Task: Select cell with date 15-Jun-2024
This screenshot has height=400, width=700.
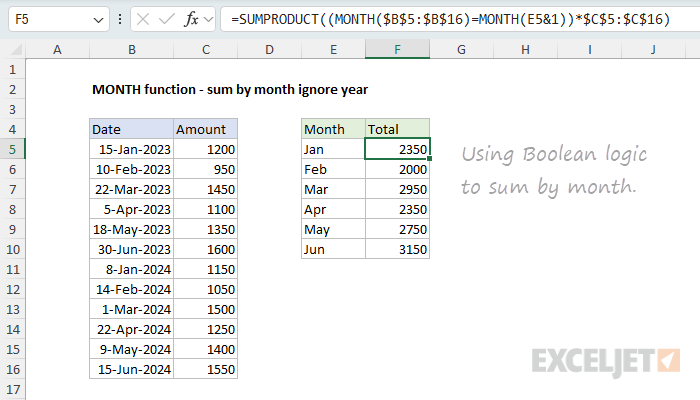Action: 132,369
